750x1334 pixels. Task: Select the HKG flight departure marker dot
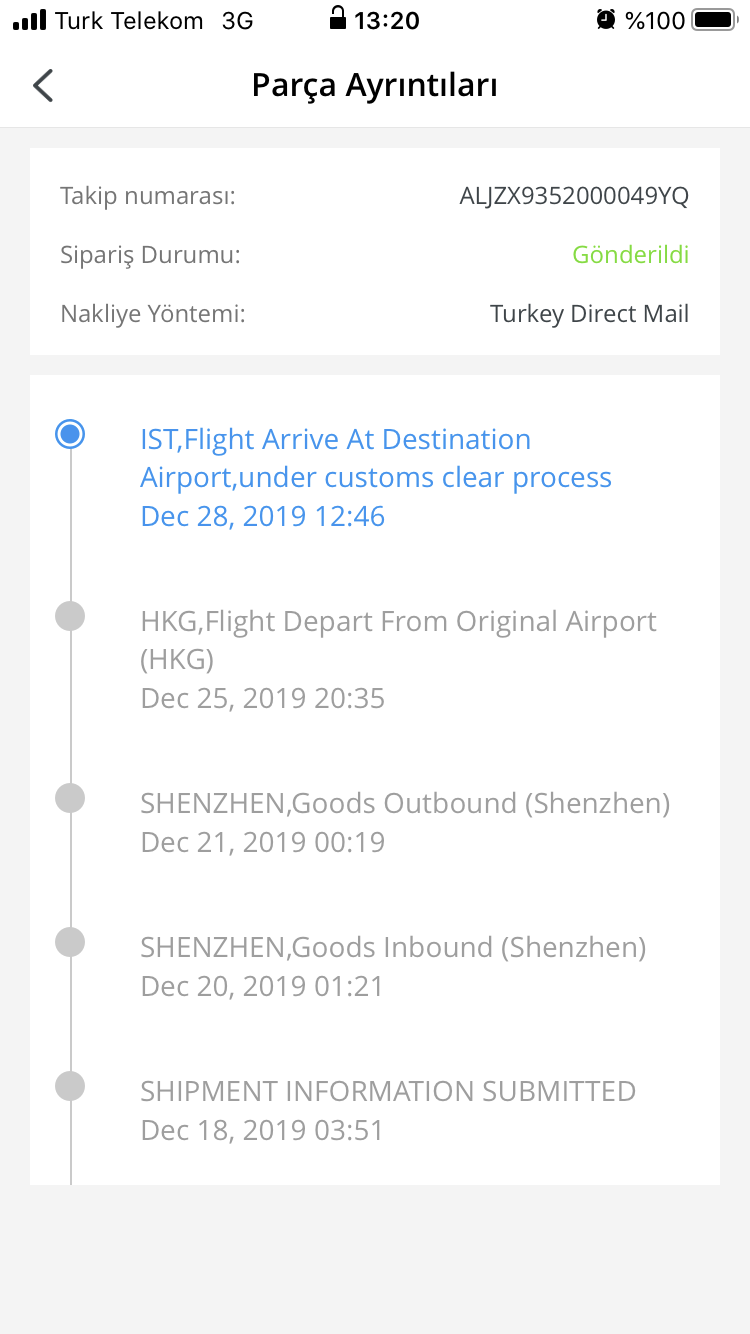point(70,616)
